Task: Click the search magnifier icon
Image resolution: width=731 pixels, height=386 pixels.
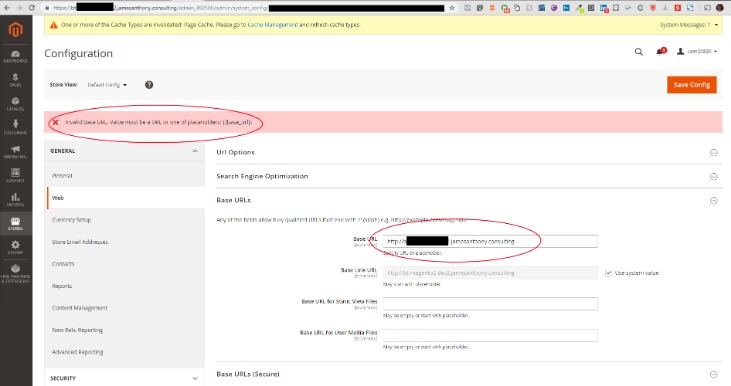Action: (639, 52)
